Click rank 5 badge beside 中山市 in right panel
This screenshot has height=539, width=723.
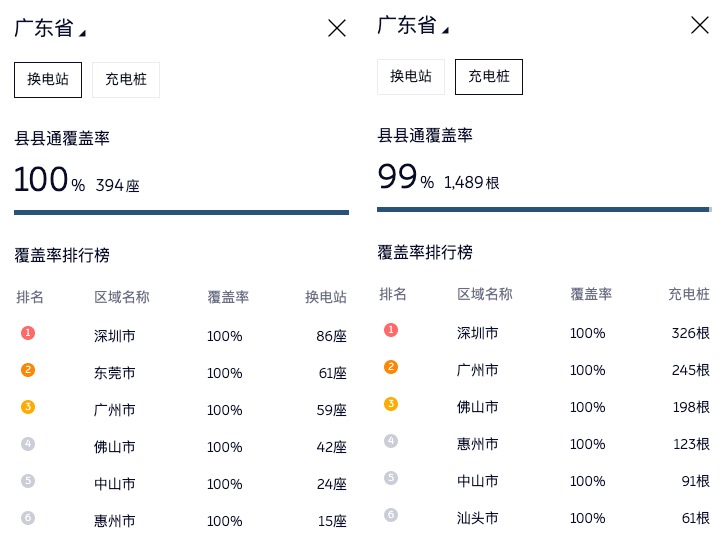[391, 478]
